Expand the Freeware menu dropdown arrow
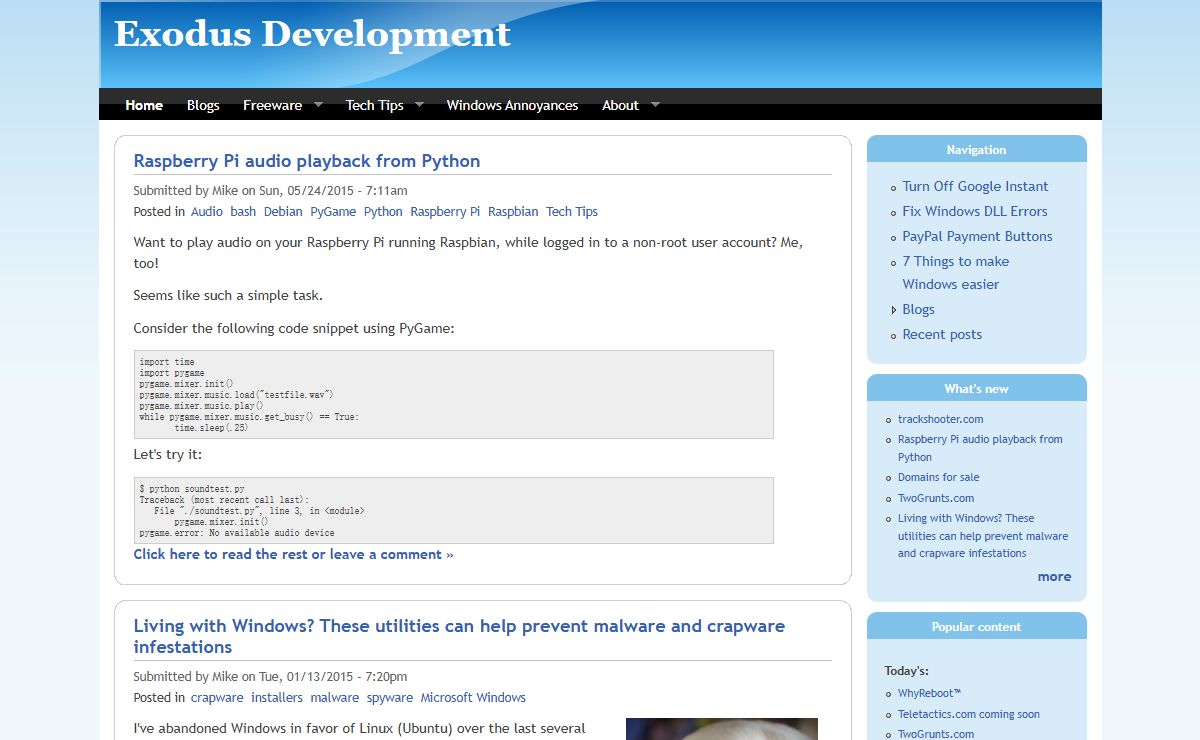The height and width of the screenshot is (740, 1200). [x=318, y=104]
